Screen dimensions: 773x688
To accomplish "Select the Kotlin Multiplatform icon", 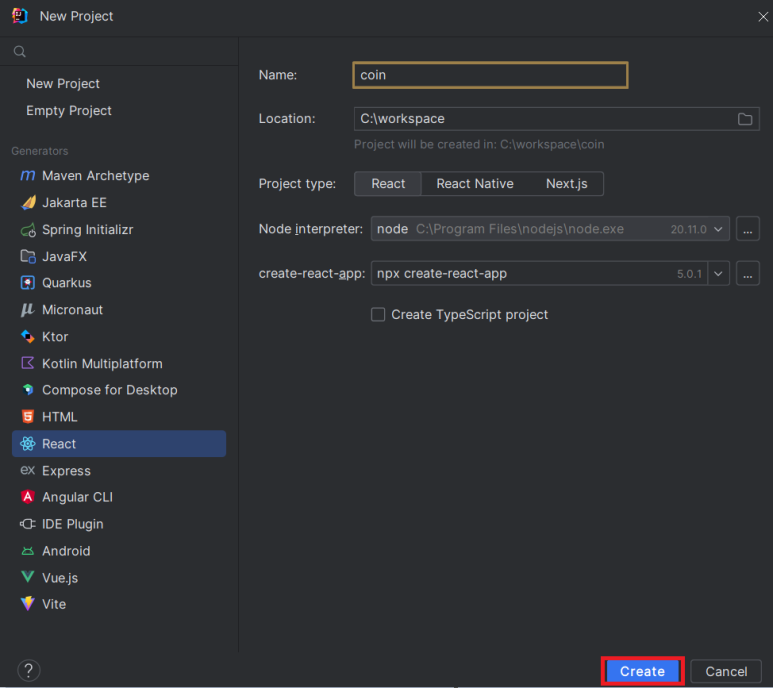I will tap(28, 363).
